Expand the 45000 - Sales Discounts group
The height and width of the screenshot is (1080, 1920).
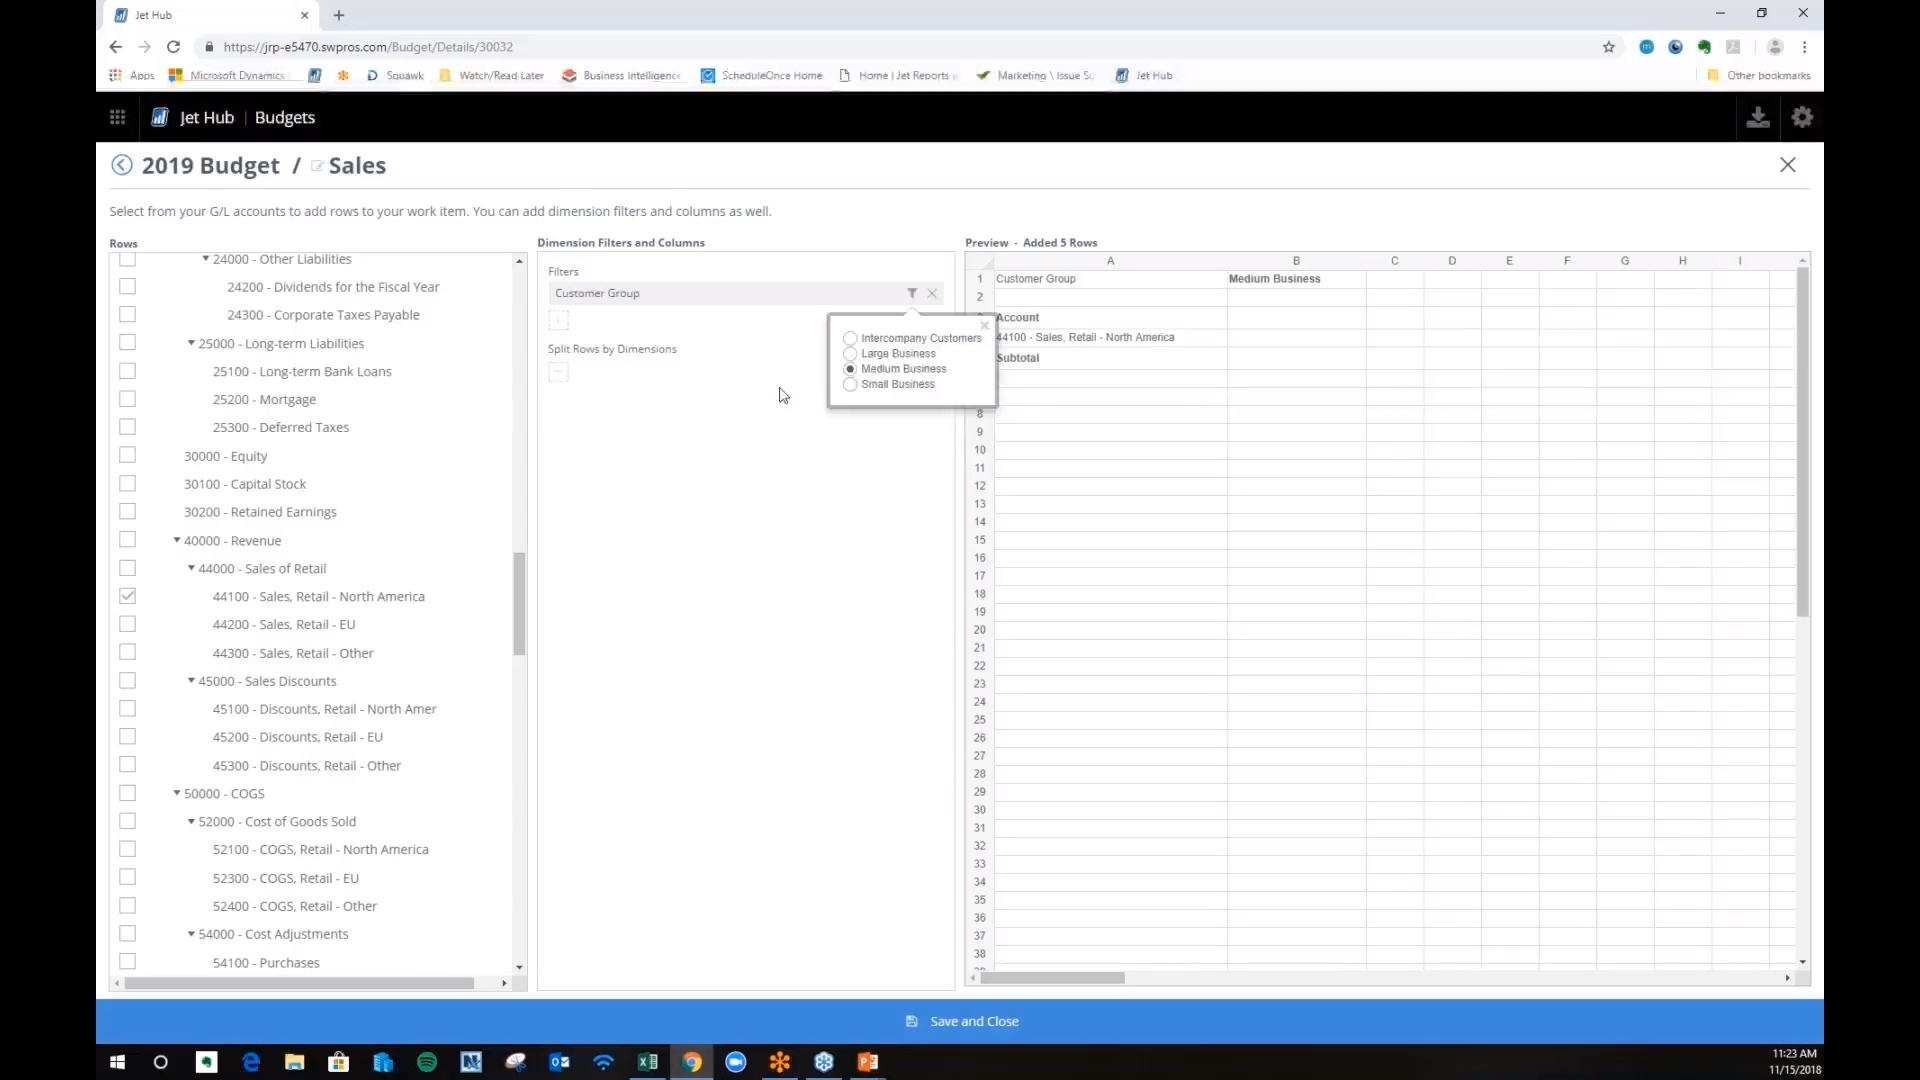pos(191,680)
